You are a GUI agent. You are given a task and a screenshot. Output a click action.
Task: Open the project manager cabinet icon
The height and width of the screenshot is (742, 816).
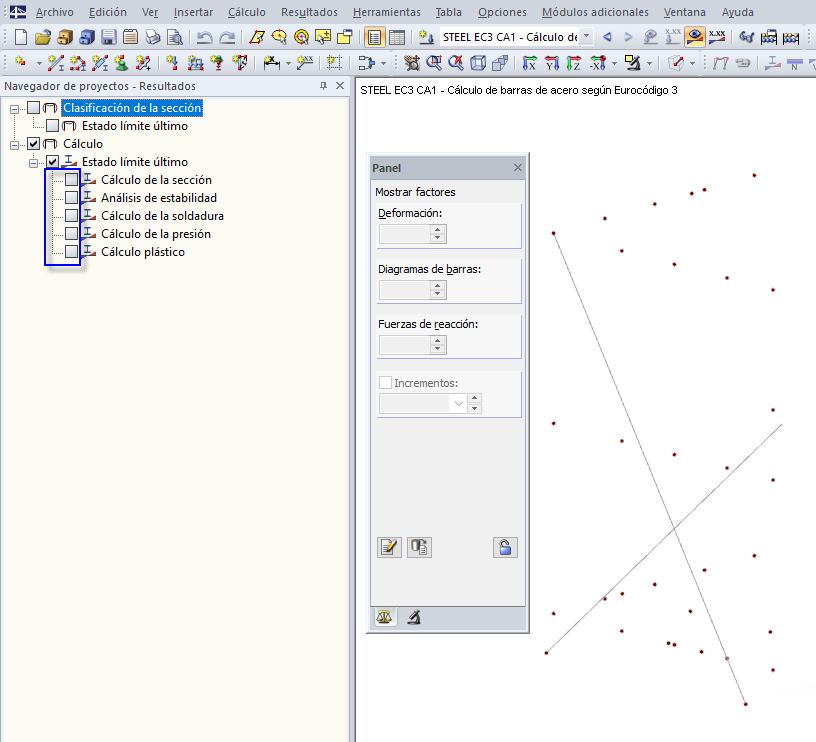pos(65,37)
